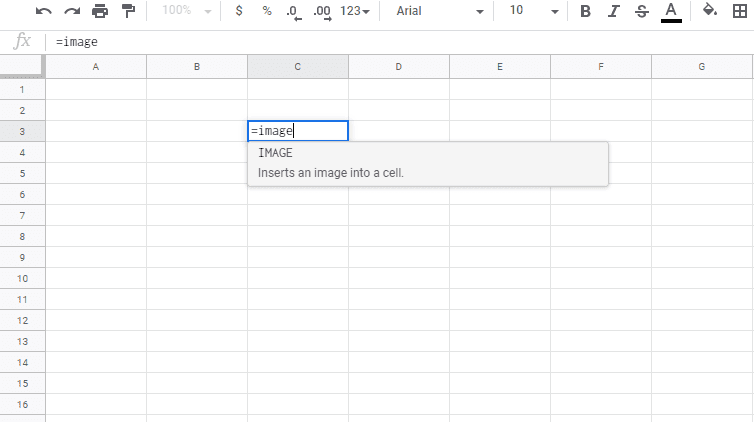Select column F header

click(601, 67)
